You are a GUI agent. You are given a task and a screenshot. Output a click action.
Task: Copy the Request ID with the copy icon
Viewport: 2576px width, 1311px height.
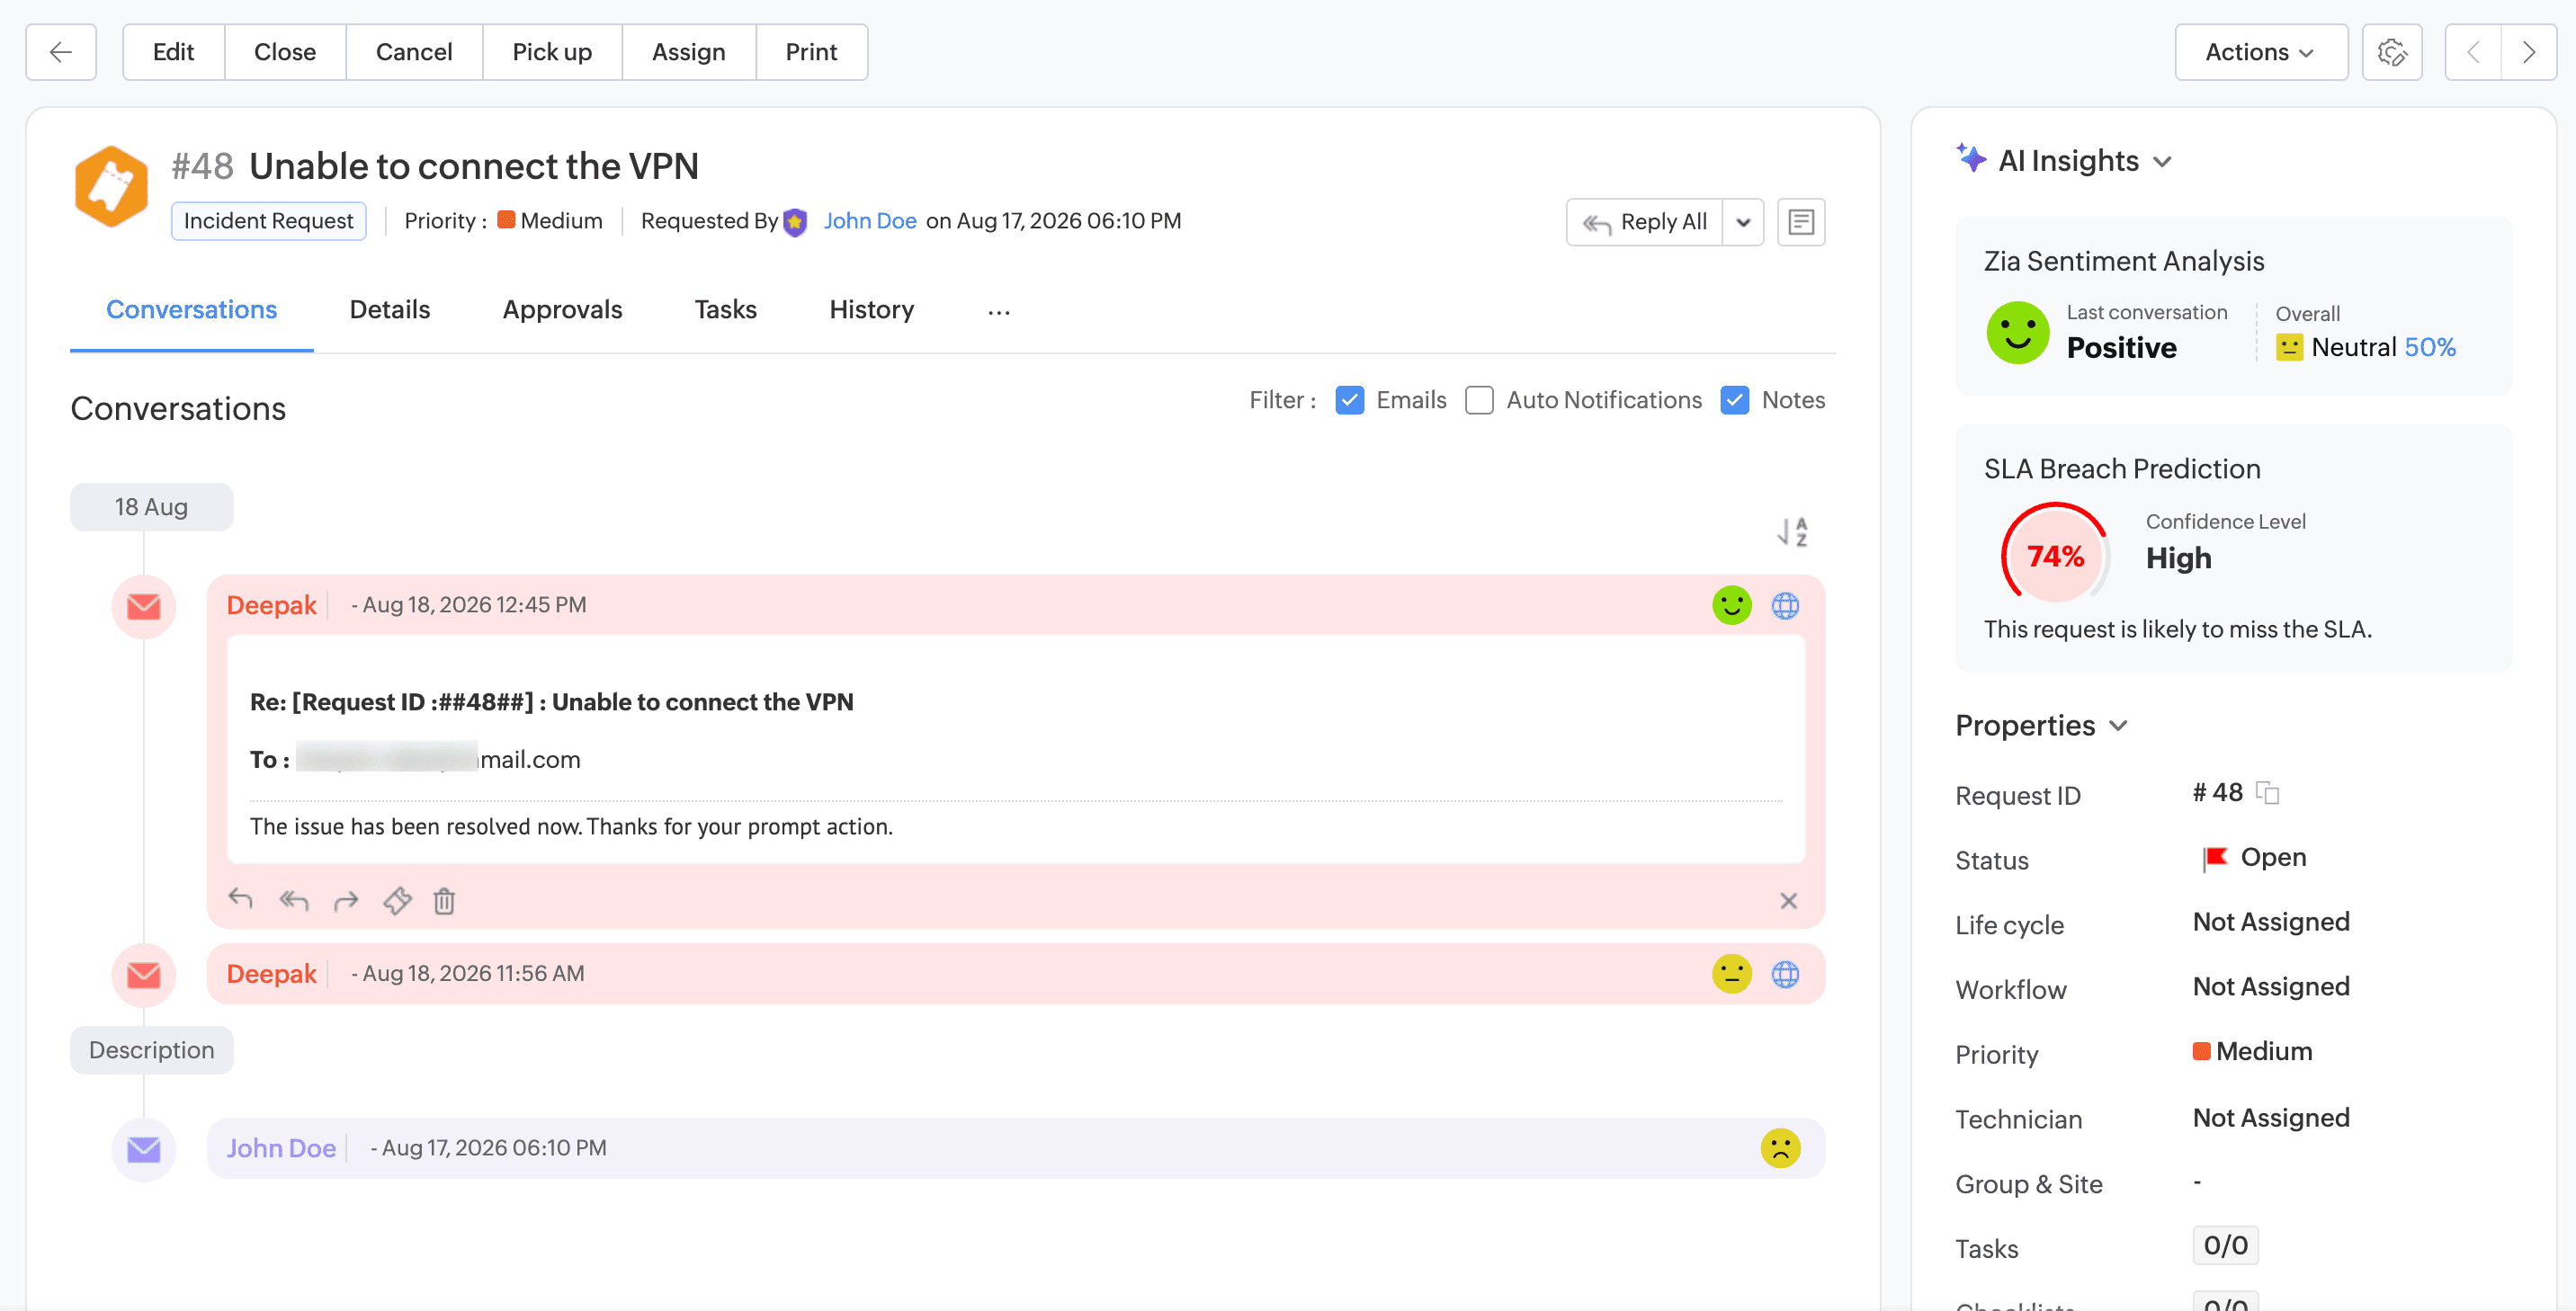(x=2268, y=793)
